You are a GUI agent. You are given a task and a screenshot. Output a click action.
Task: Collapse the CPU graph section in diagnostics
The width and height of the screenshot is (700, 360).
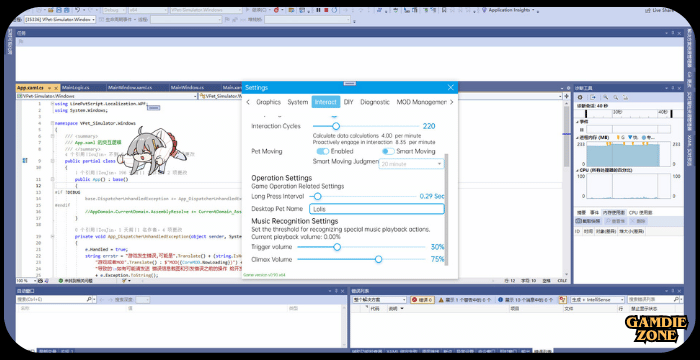578,171
